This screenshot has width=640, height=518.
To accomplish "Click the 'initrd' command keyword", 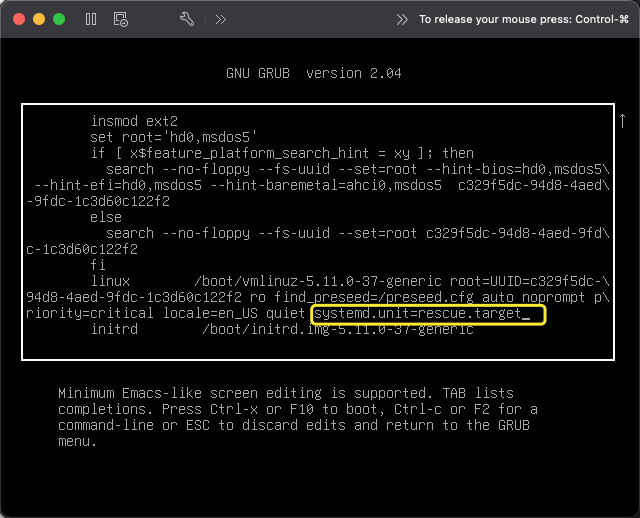I will [114, 329].
